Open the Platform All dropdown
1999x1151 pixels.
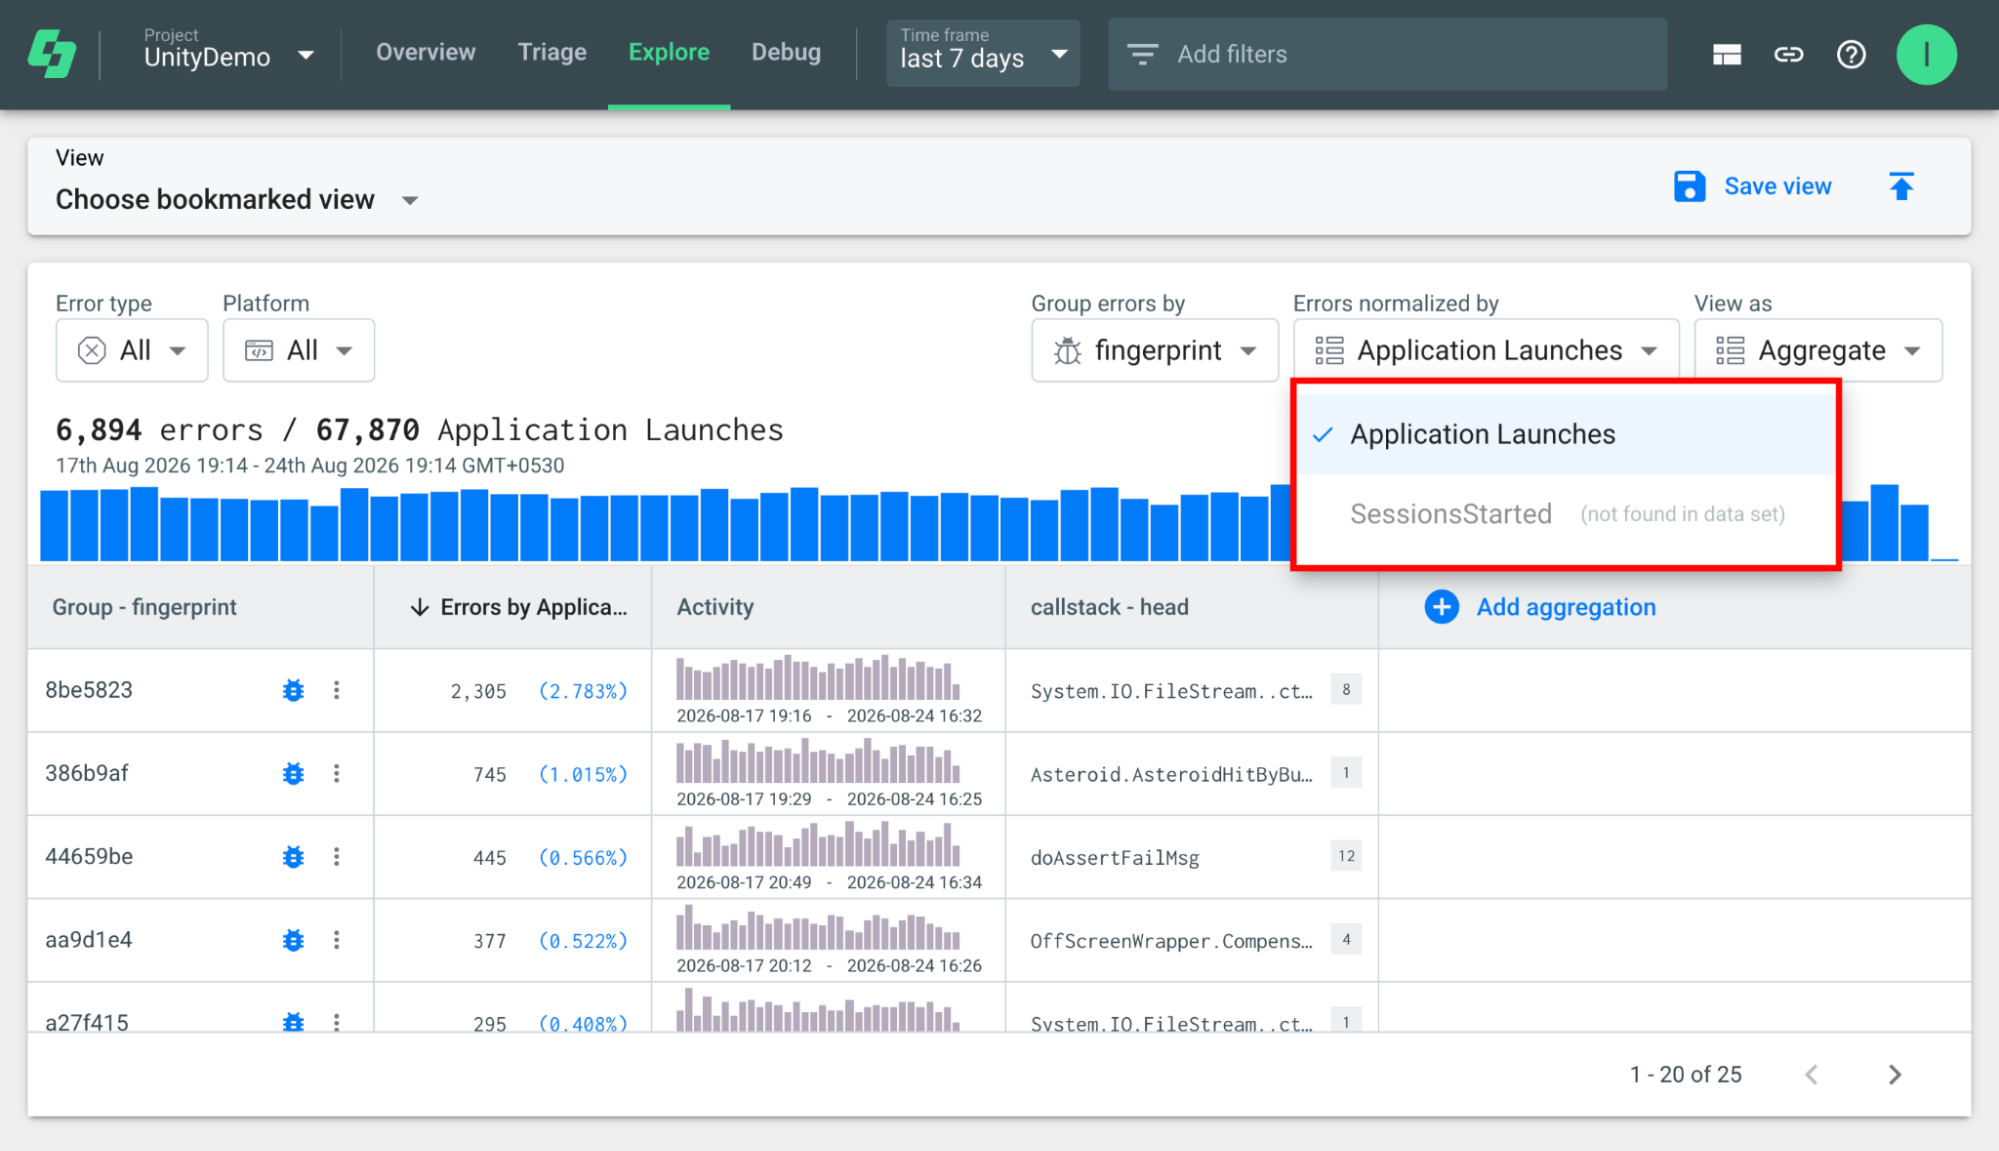tap(299, 350)
